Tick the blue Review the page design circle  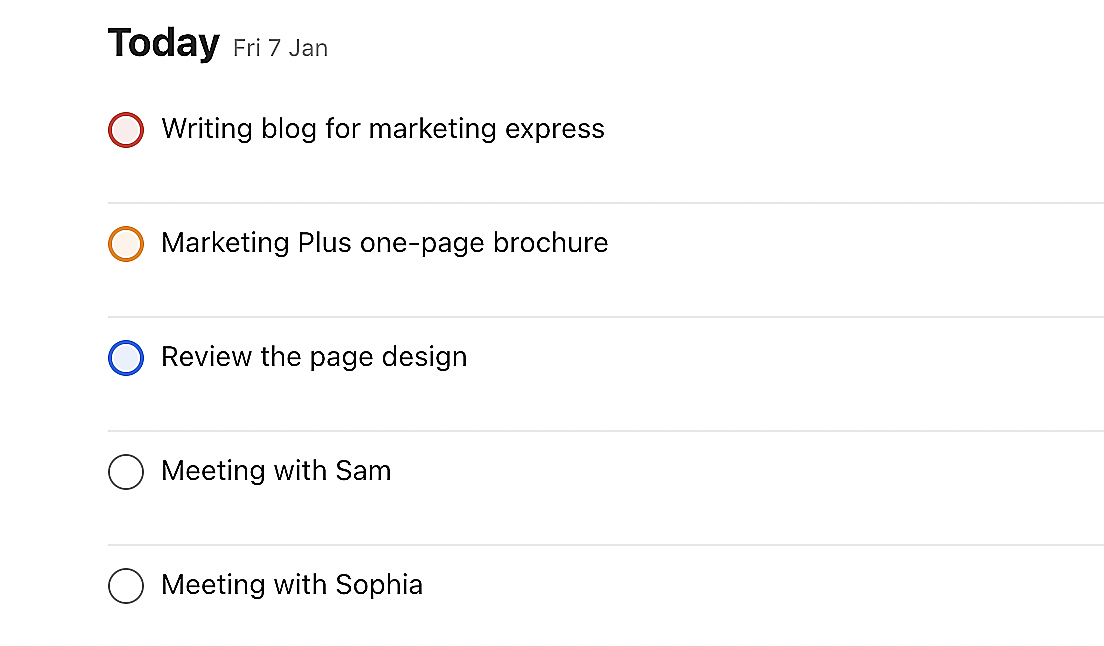point(126,358)
